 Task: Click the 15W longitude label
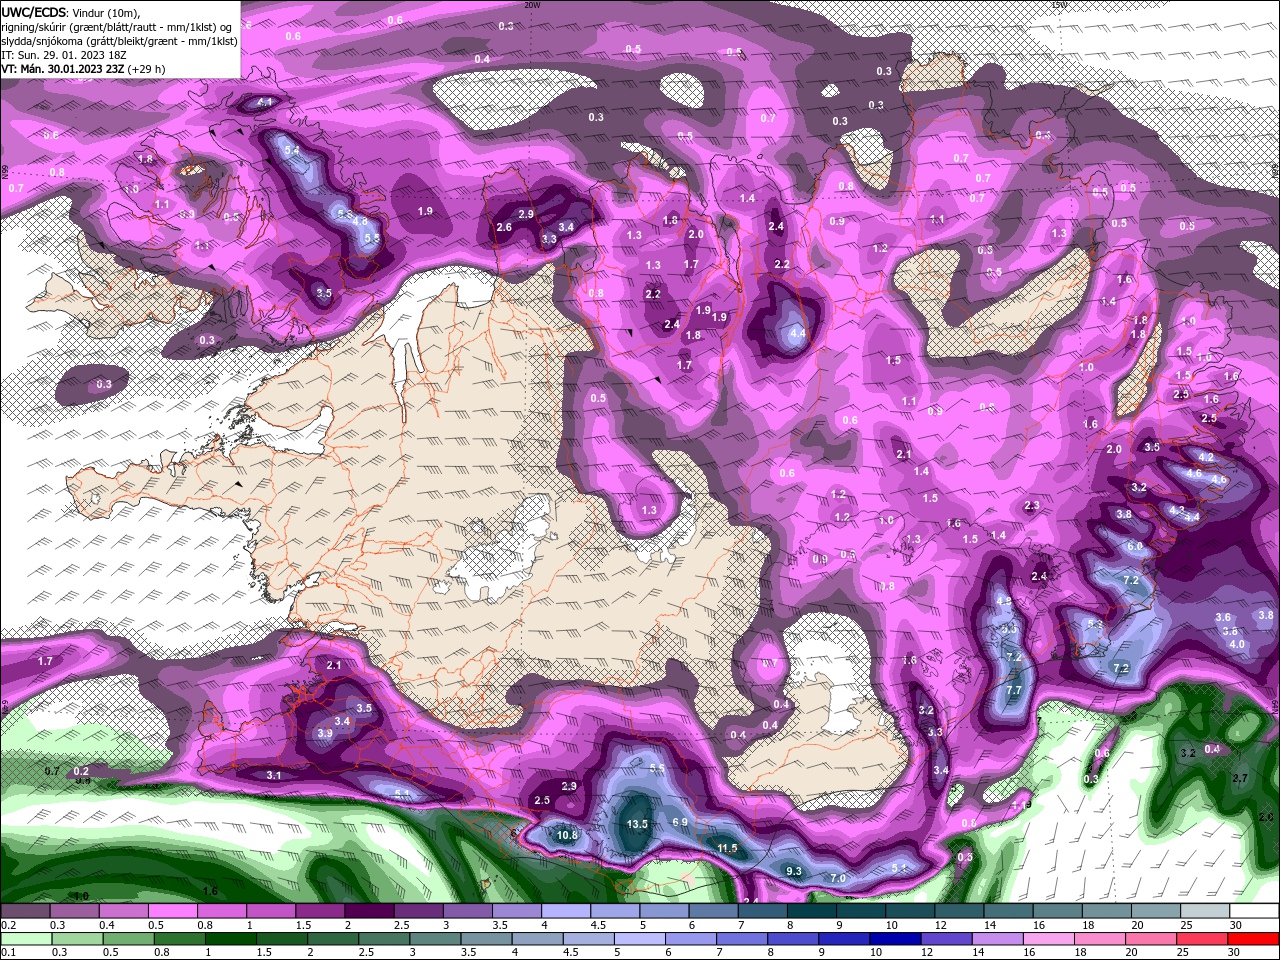(1059, 5)
